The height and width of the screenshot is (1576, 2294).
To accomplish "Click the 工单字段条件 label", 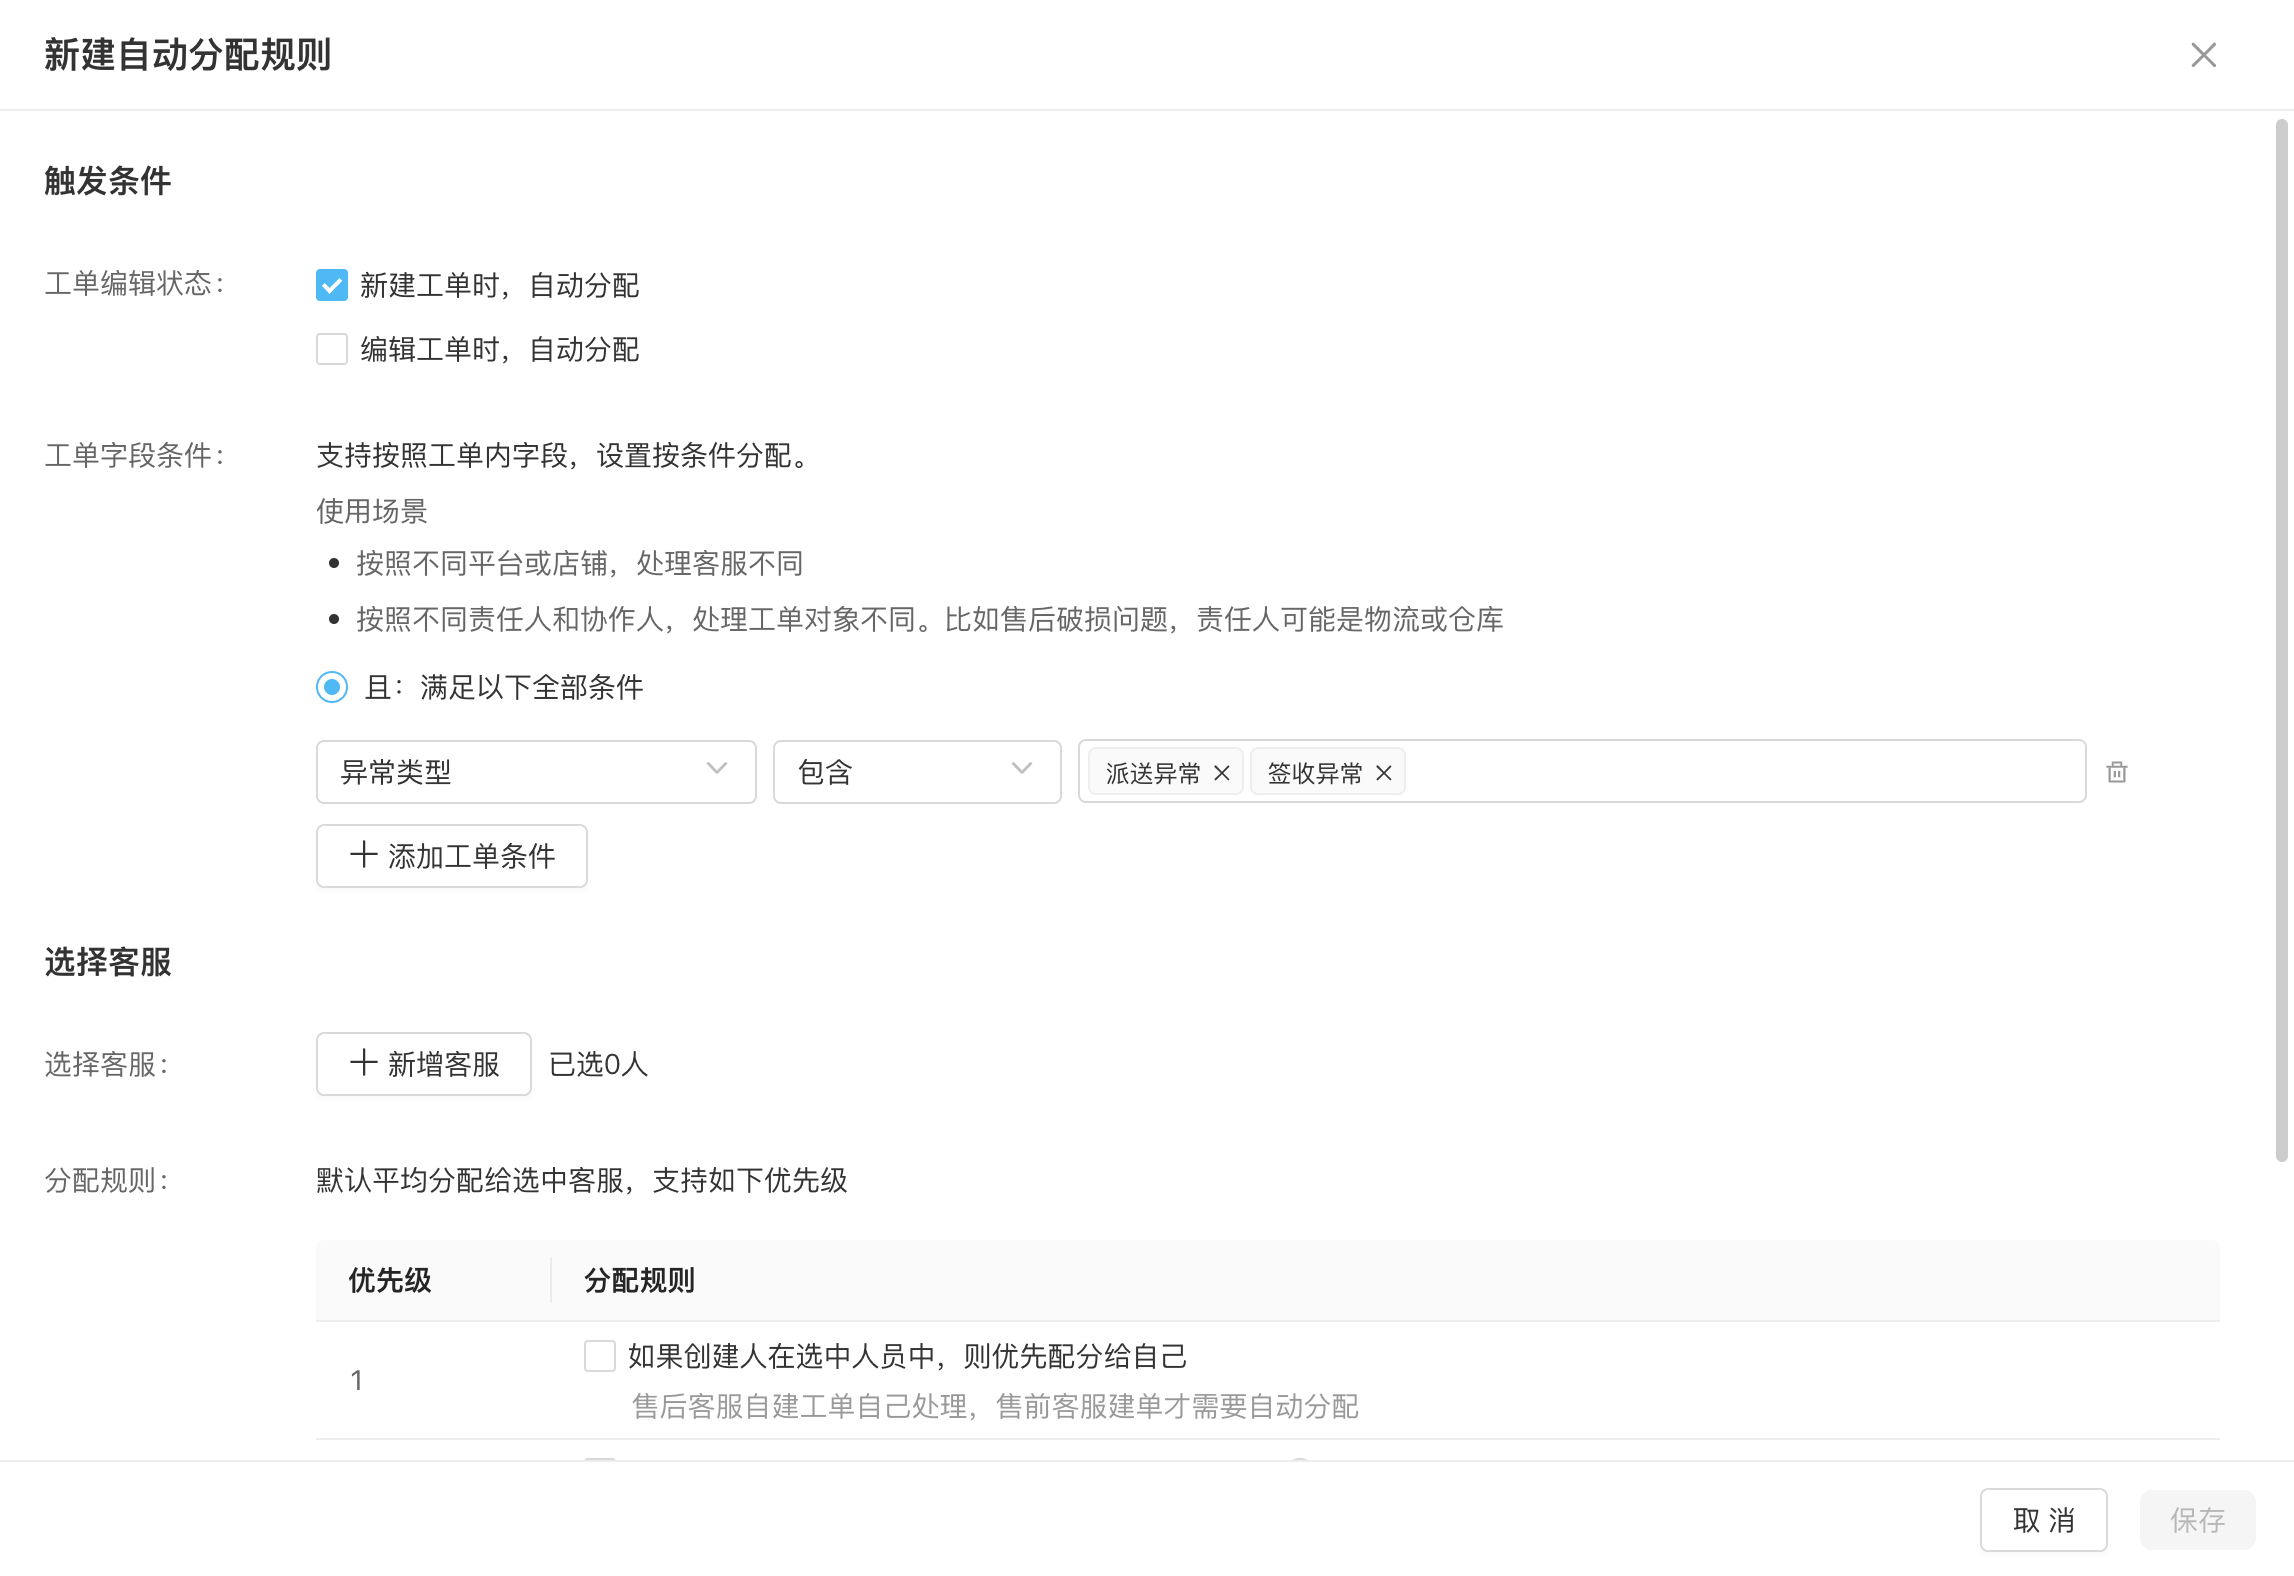I will coord(135,455).
